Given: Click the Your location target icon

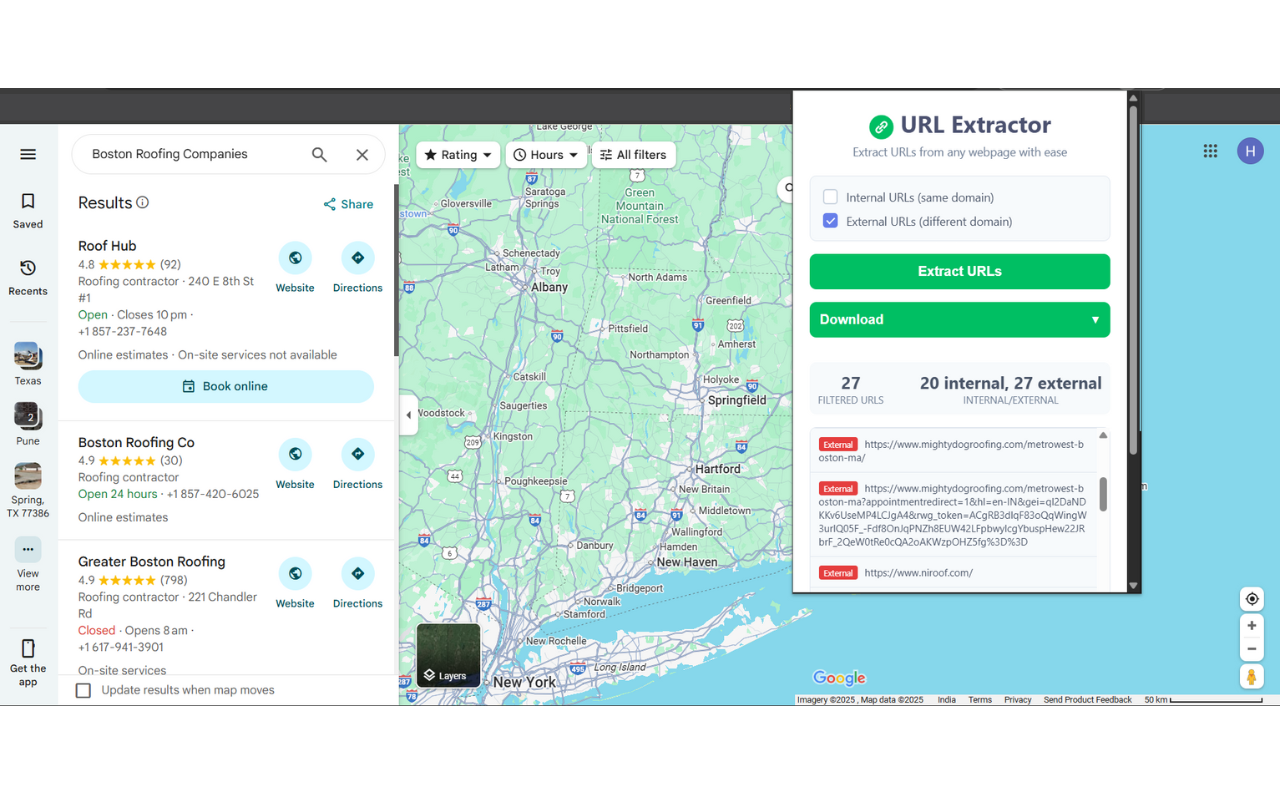Looking at the screenshot, I should 1251,599.
